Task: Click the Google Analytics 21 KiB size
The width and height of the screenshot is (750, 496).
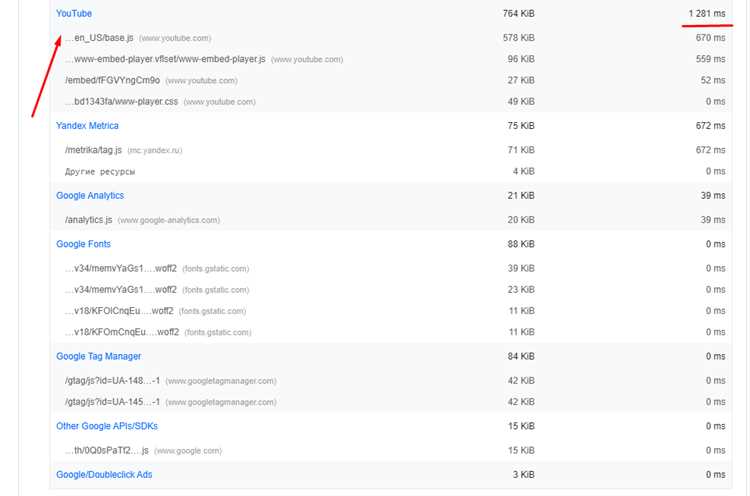Action: coord(521,196)
